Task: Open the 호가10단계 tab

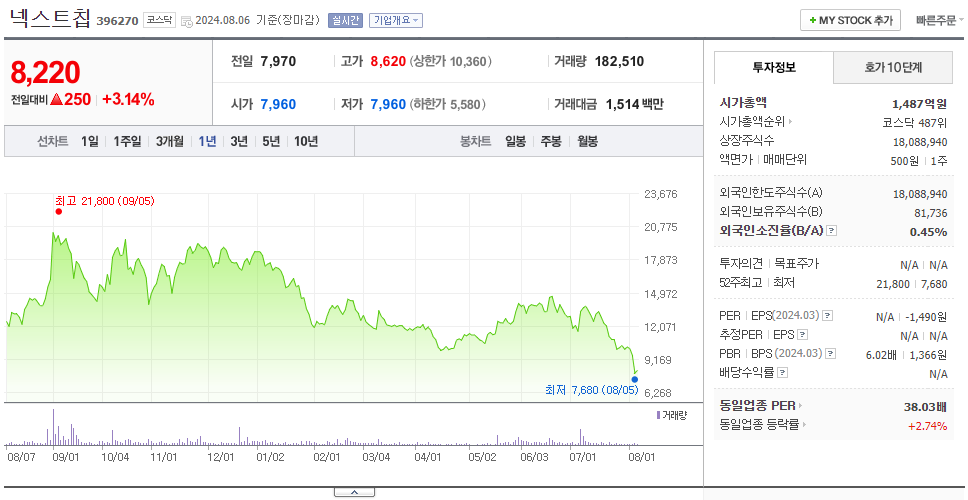Action: point(893,67)
